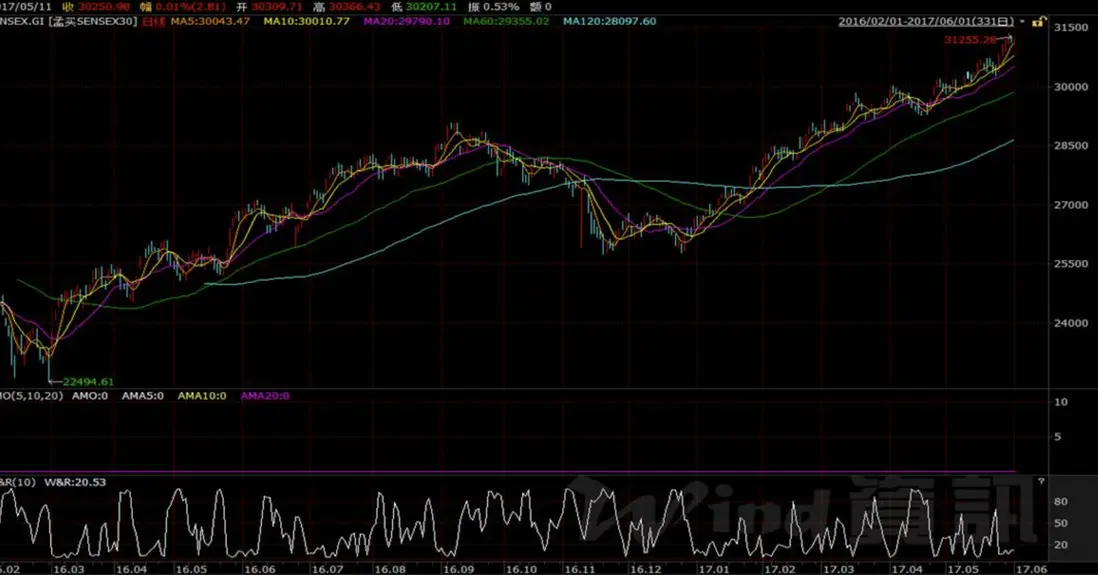Click the 24000 price axis label

pyautogui.click(x=1071, y=323)
